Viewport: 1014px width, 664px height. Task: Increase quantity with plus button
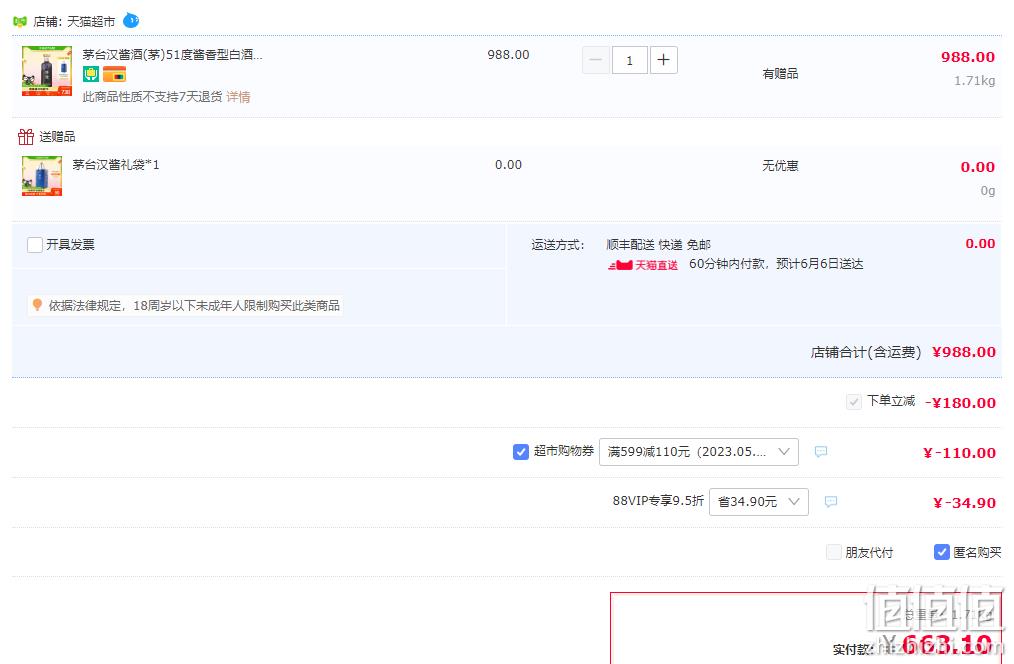pyautogui.click(x=663, y=60)
